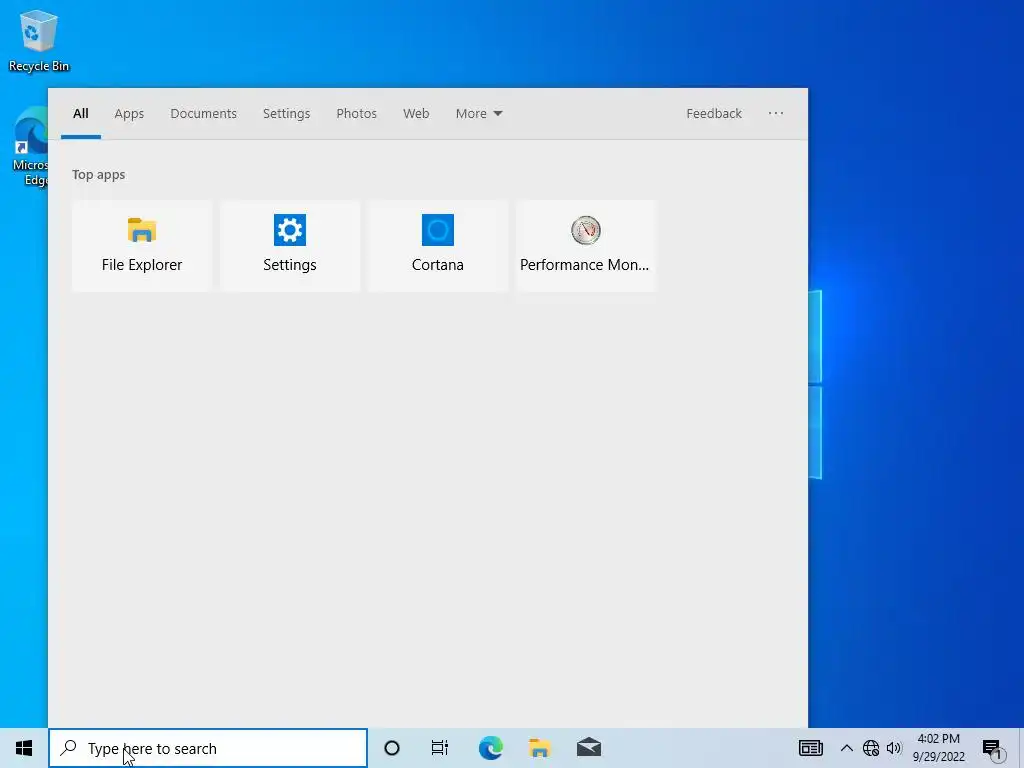This screenshot has height=768, width=1024.
Task: Open File Explorer from Top apps
Action: [x=142, y=246]
